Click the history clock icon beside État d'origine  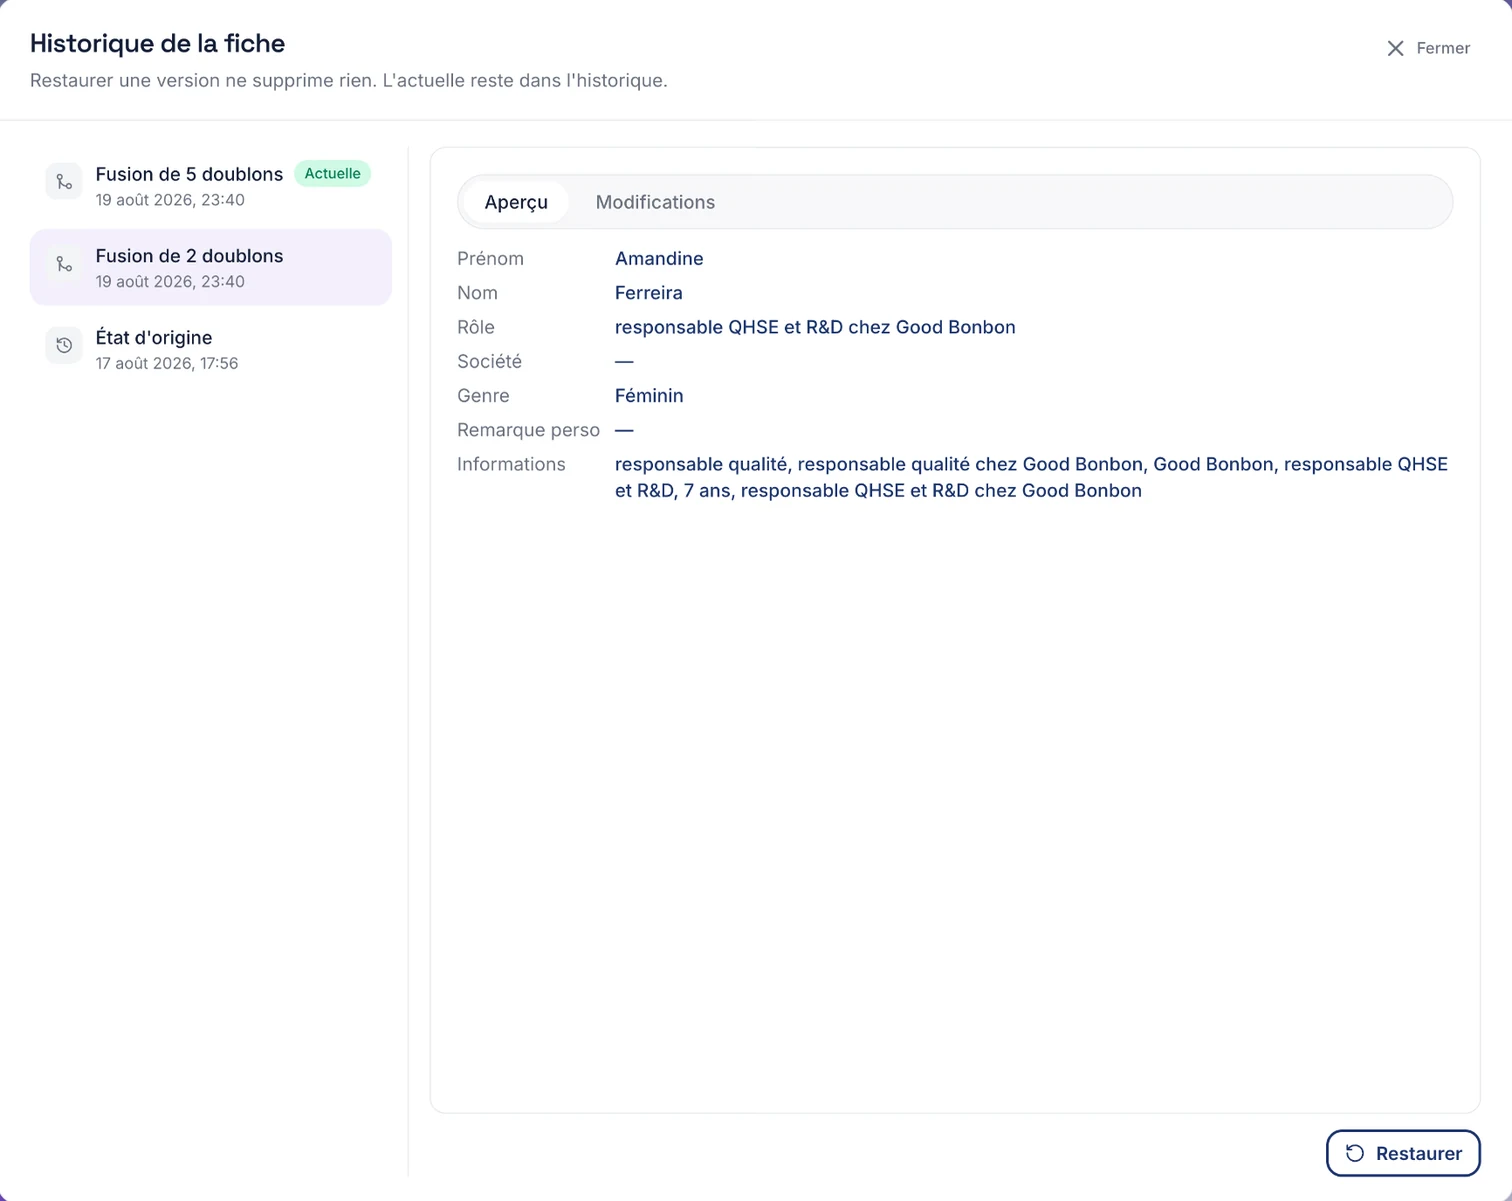[x=64, y=345]
